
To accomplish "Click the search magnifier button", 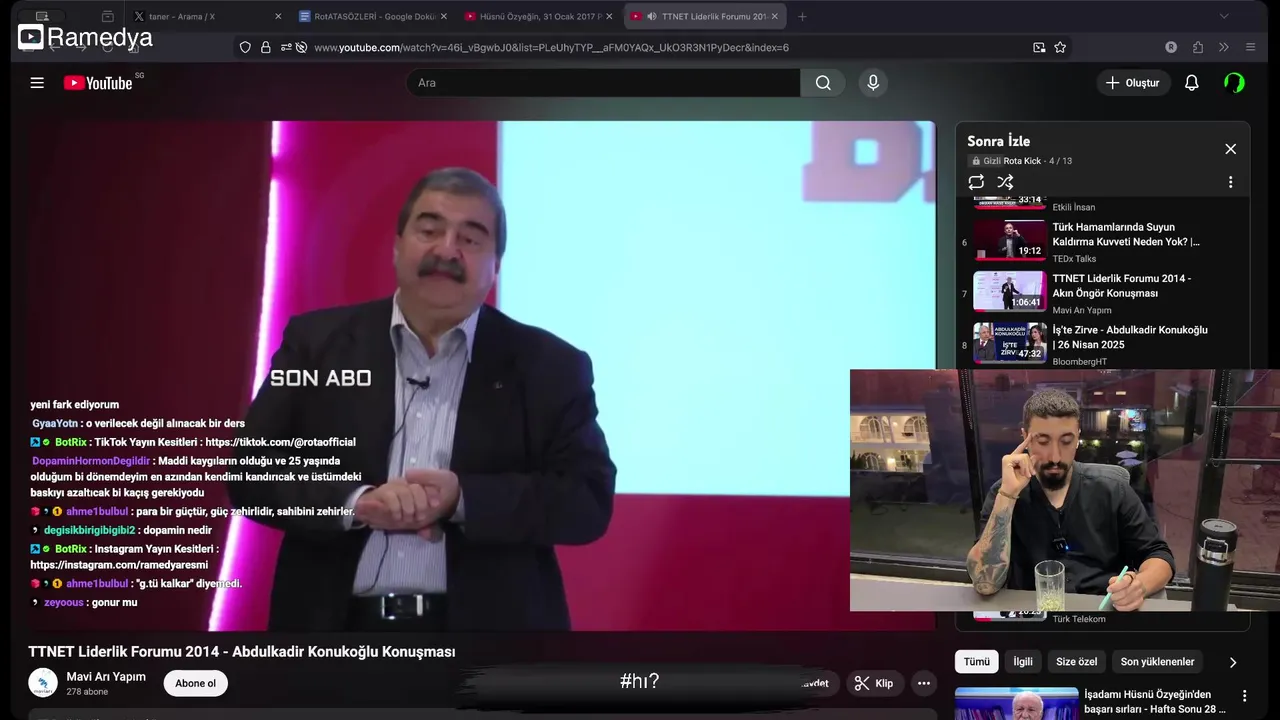I will pyautogui.click(x=823, y=83).
